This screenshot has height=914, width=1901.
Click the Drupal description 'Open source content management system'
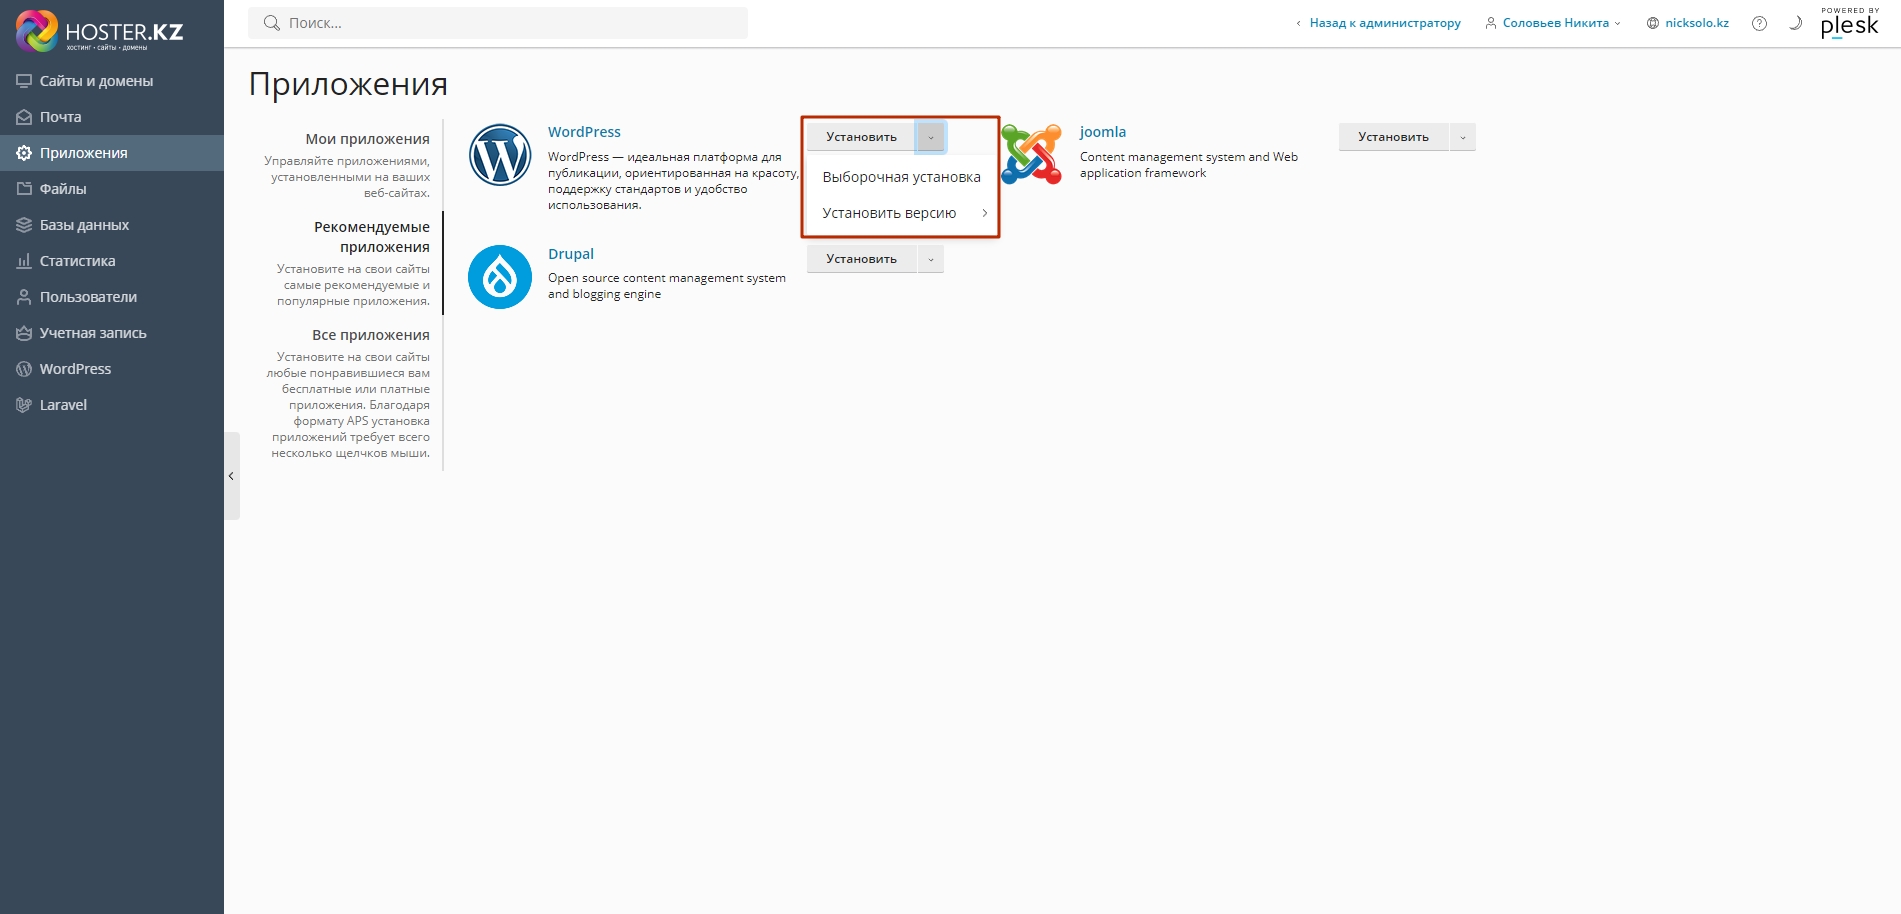tap(667, 278)
